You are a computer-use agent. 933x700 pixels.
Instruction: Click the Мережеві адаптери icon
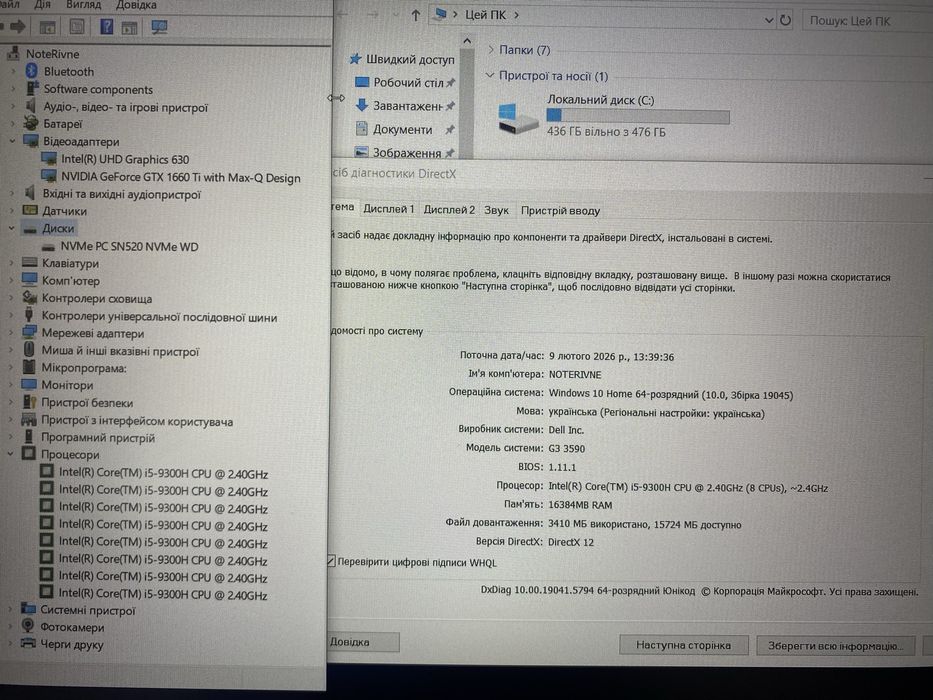click(x=30, y=333)
